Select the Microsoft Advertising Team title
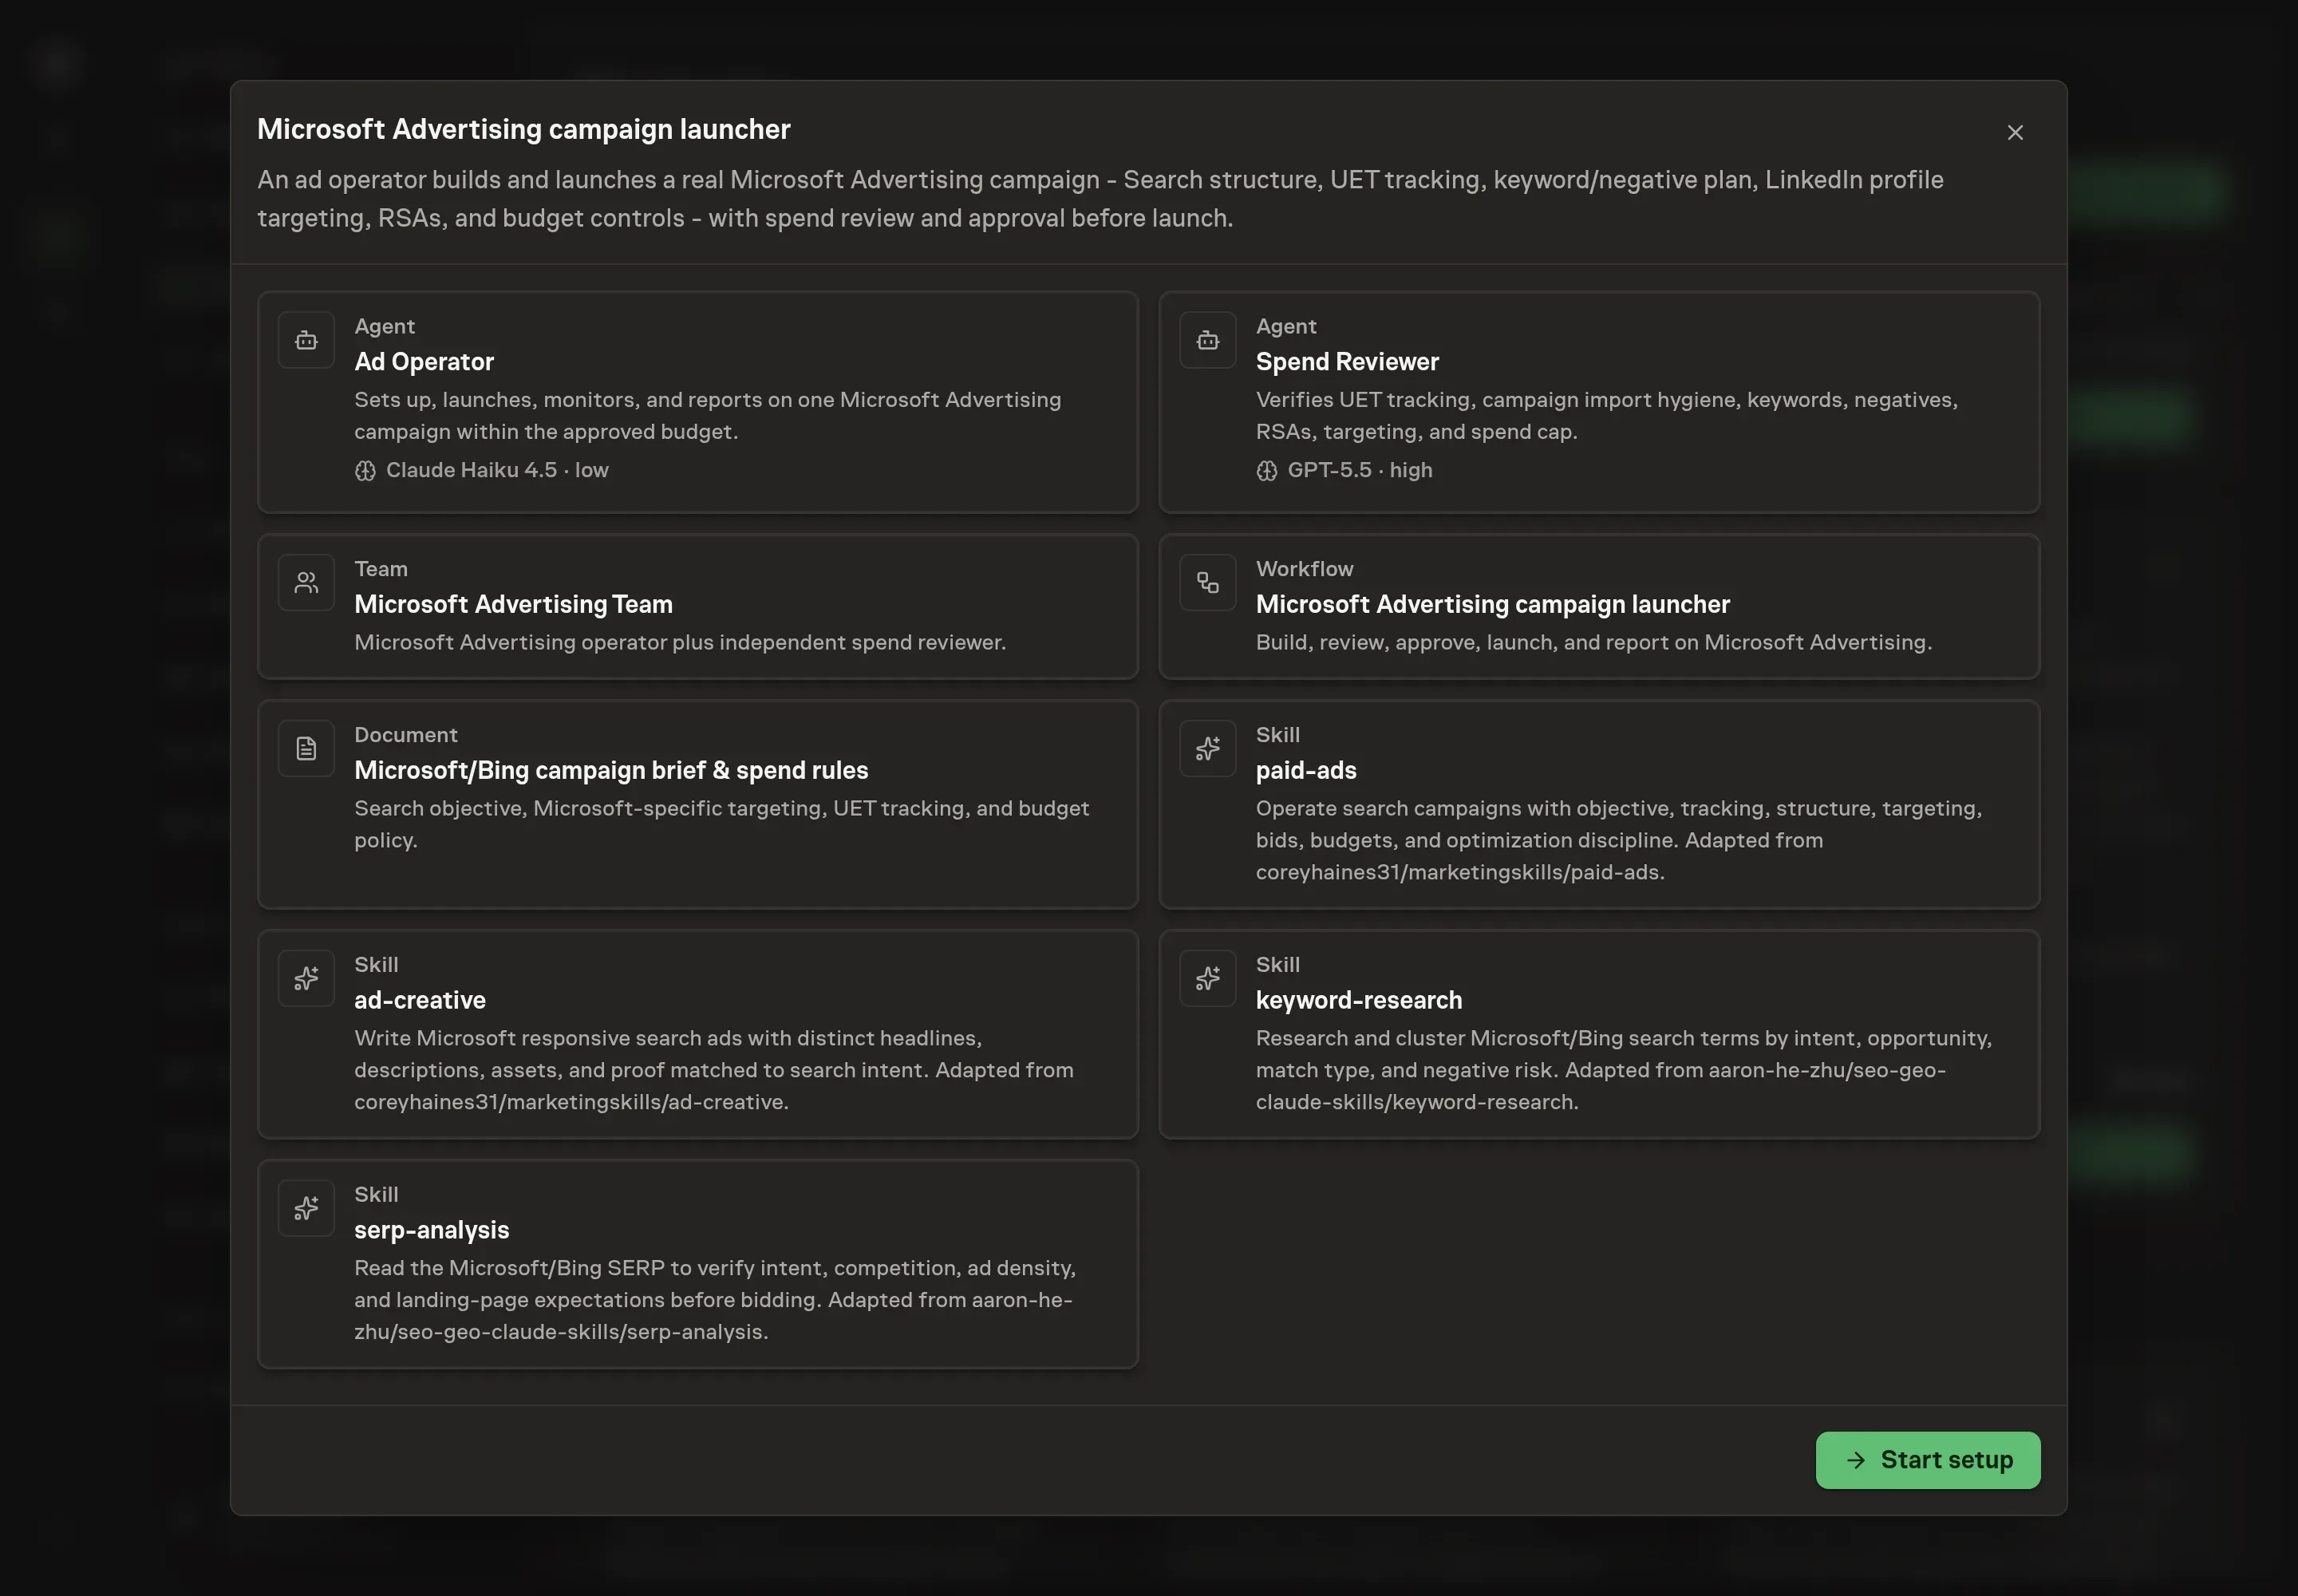2298x1596 pixels. [513, 604]
